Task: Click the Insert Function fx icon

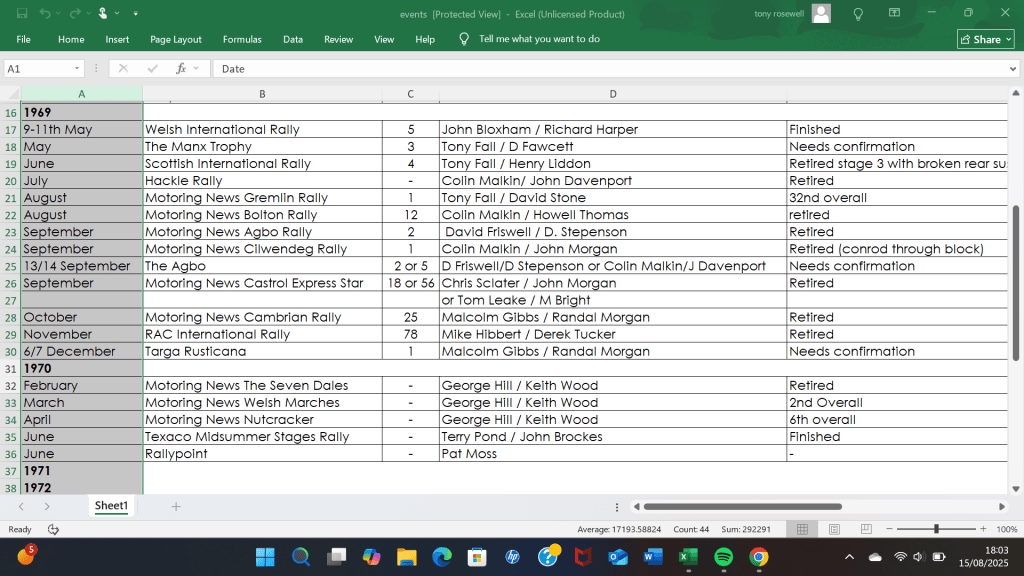Action: point(181,69)
